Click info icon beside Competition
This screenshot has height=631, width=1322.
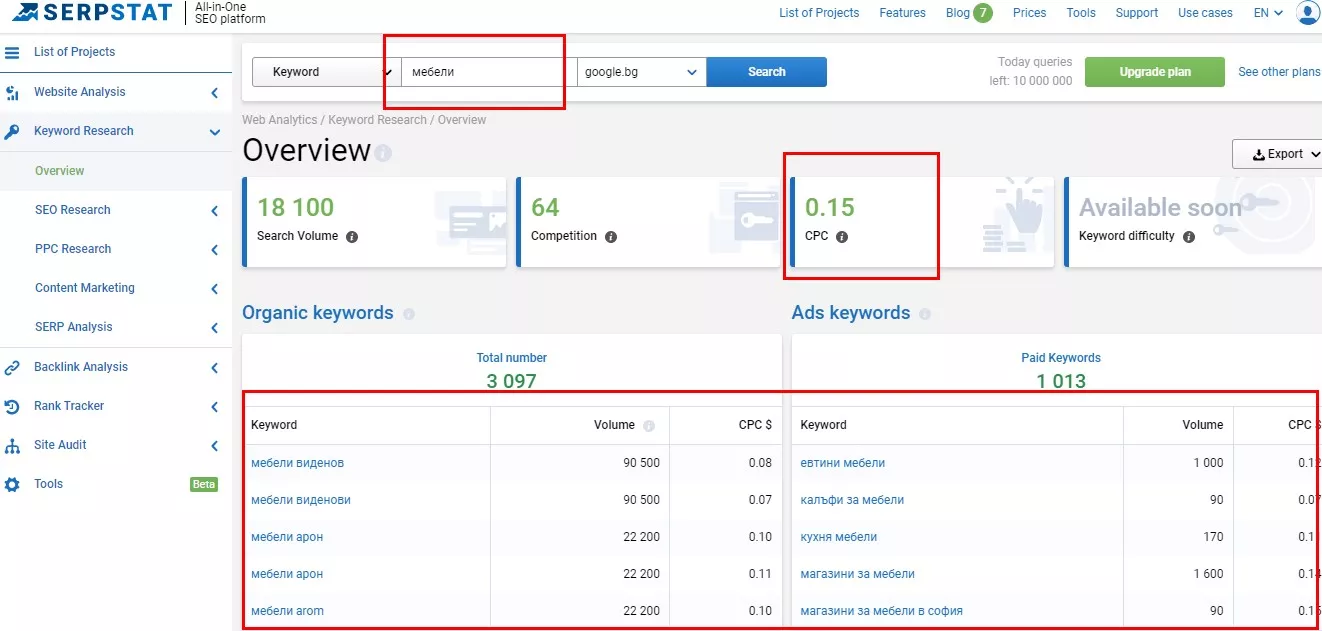tap(611, 237)
